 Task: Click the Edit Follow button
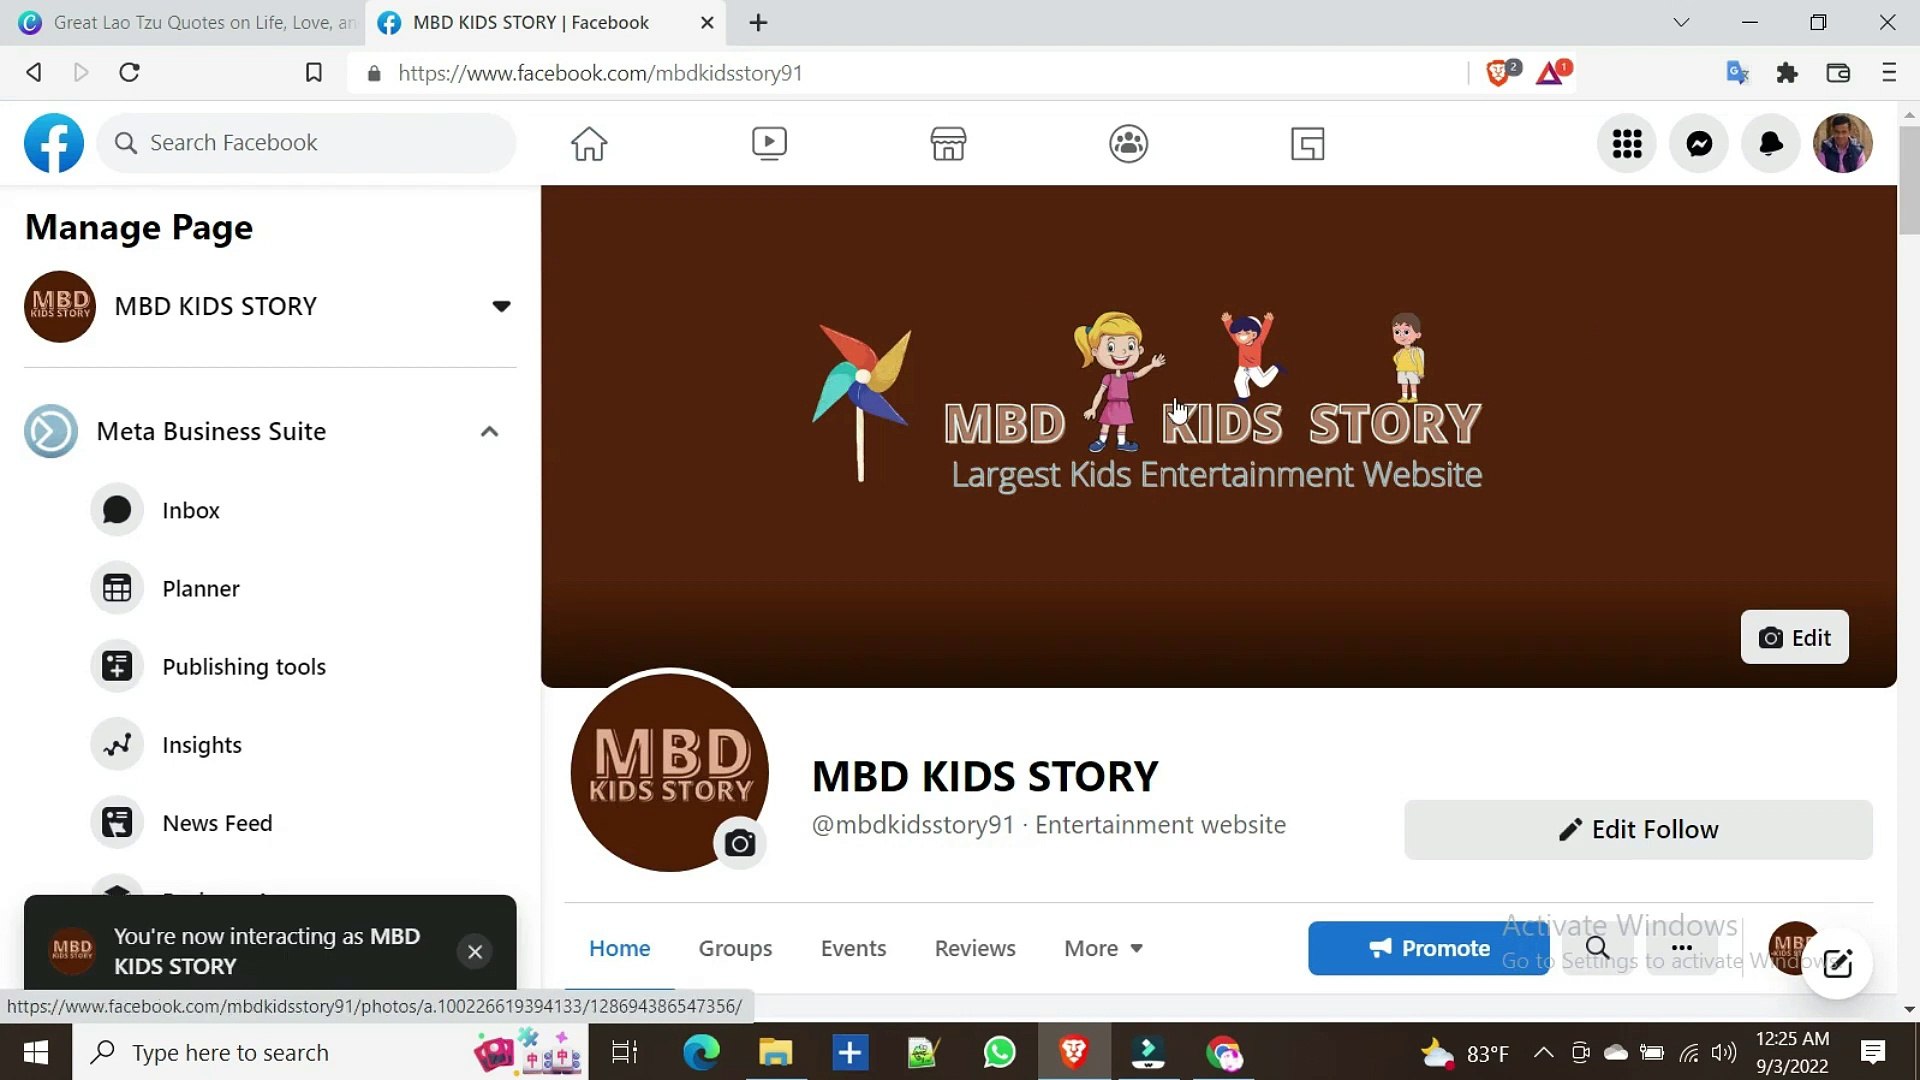(1639, 829)
